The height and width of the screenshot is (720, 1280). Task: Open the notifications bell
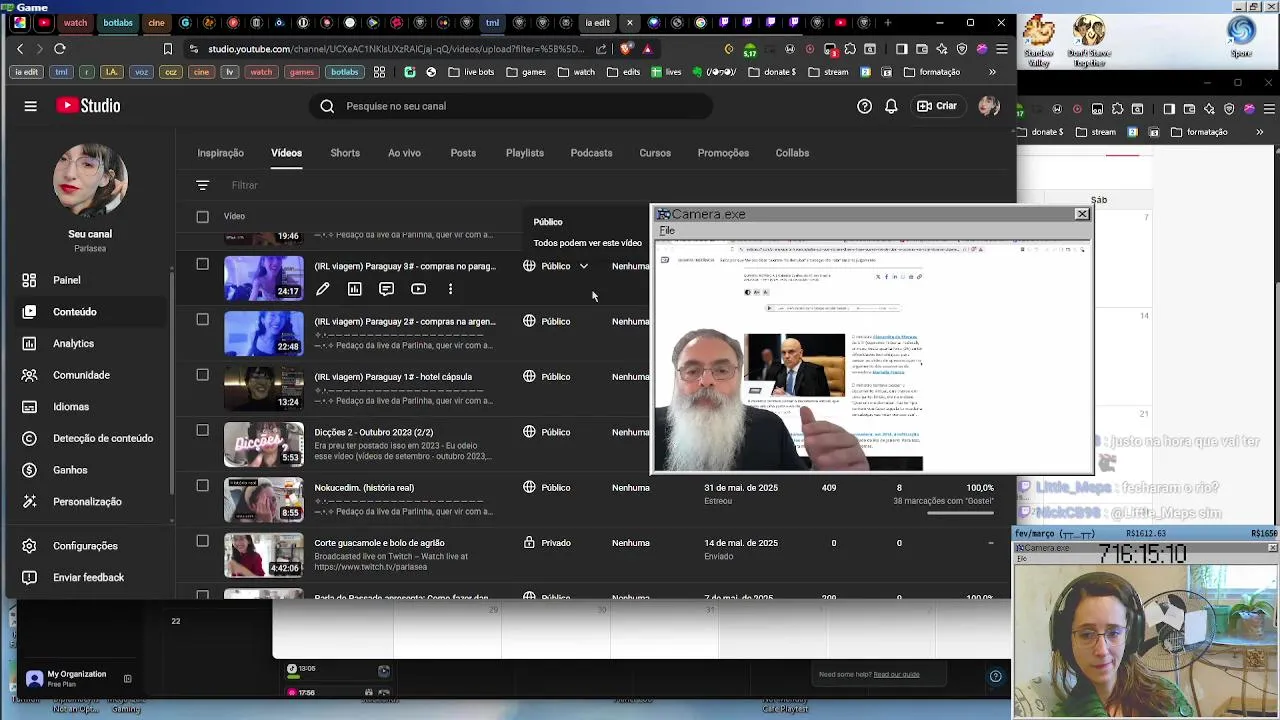coord(891,106)
